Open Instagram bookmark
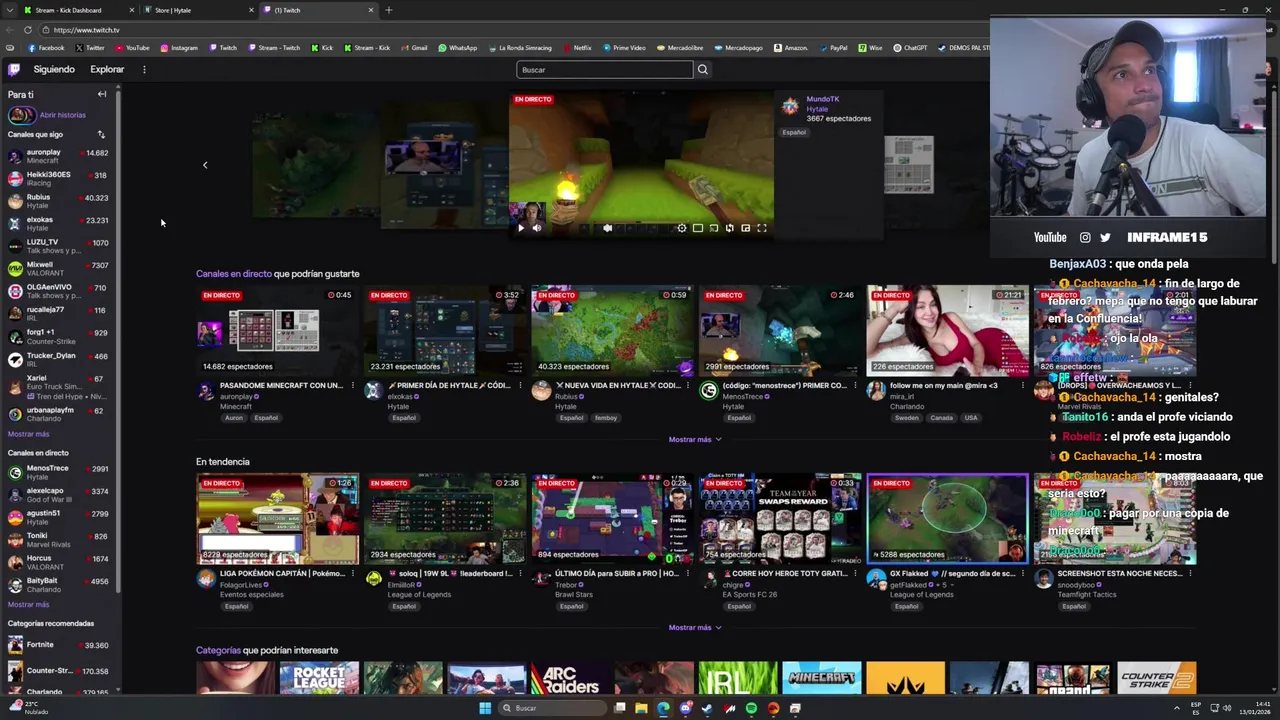This screenshot has height=720, width=1280. click(x=179, y=48)
